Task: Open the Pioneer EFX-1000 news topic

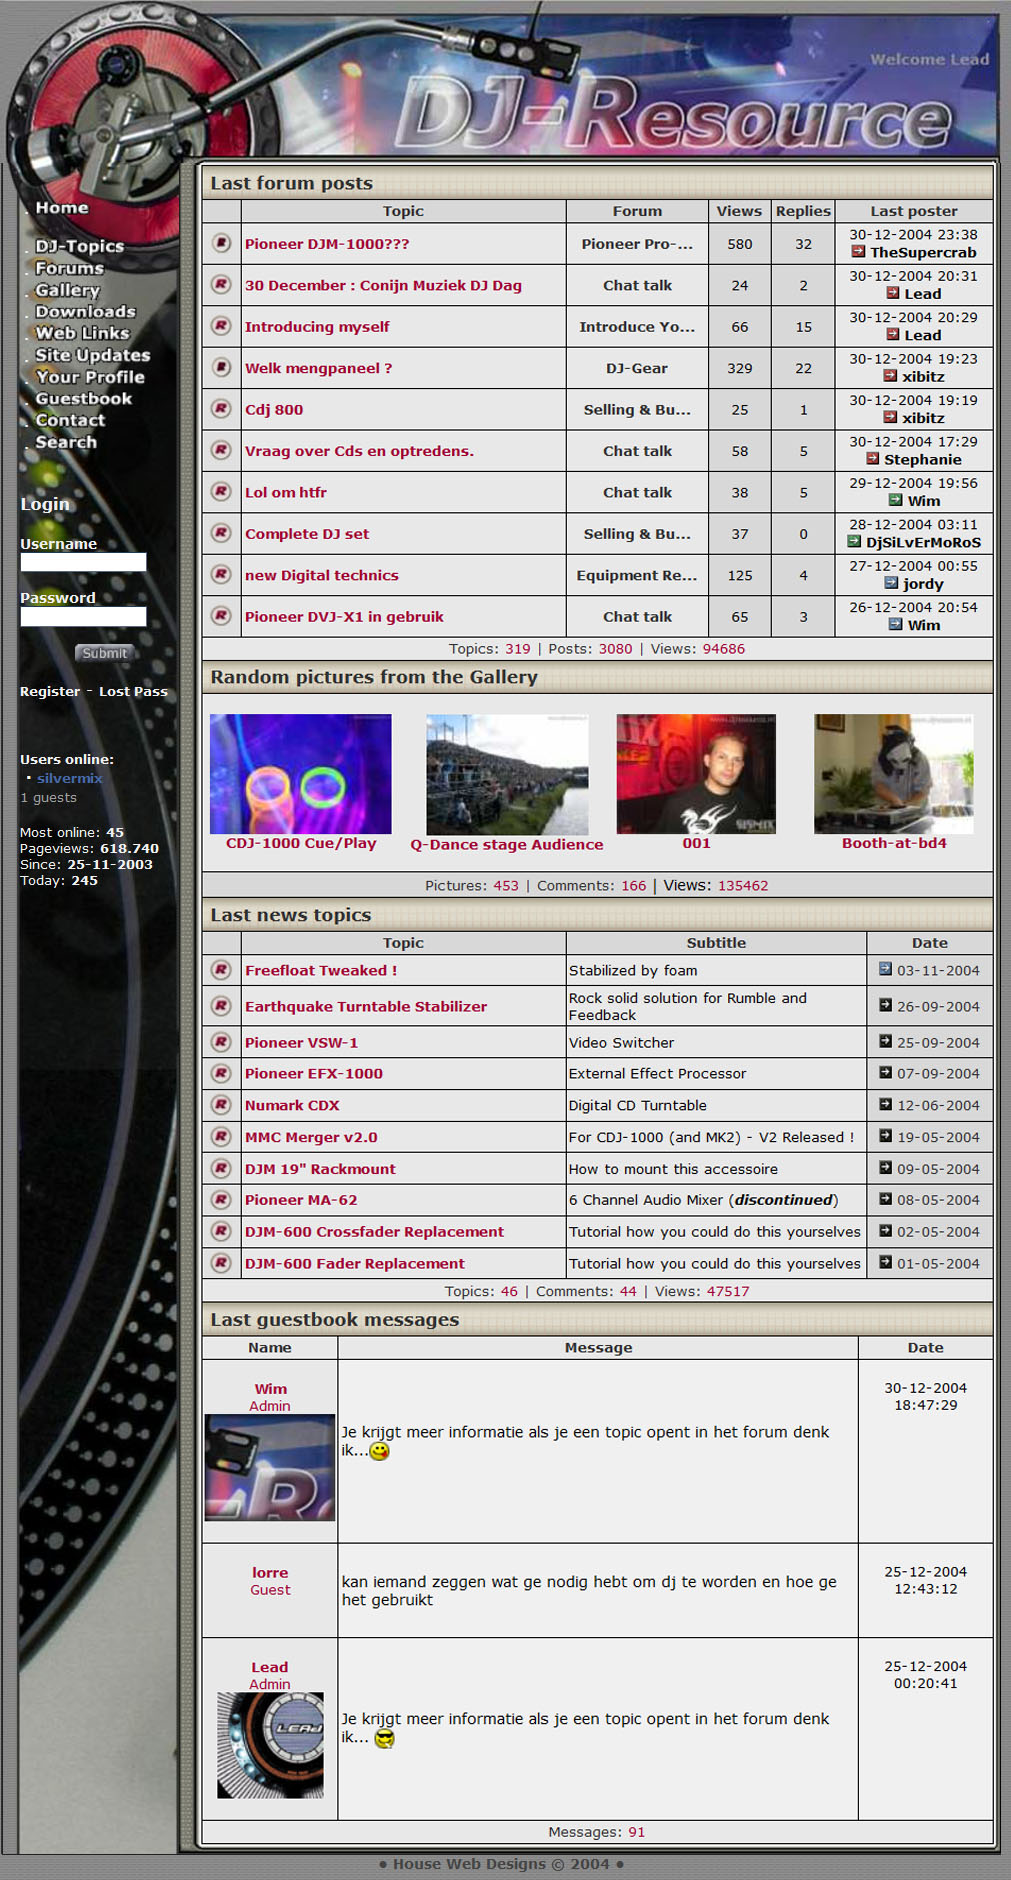Action: 314,1073
